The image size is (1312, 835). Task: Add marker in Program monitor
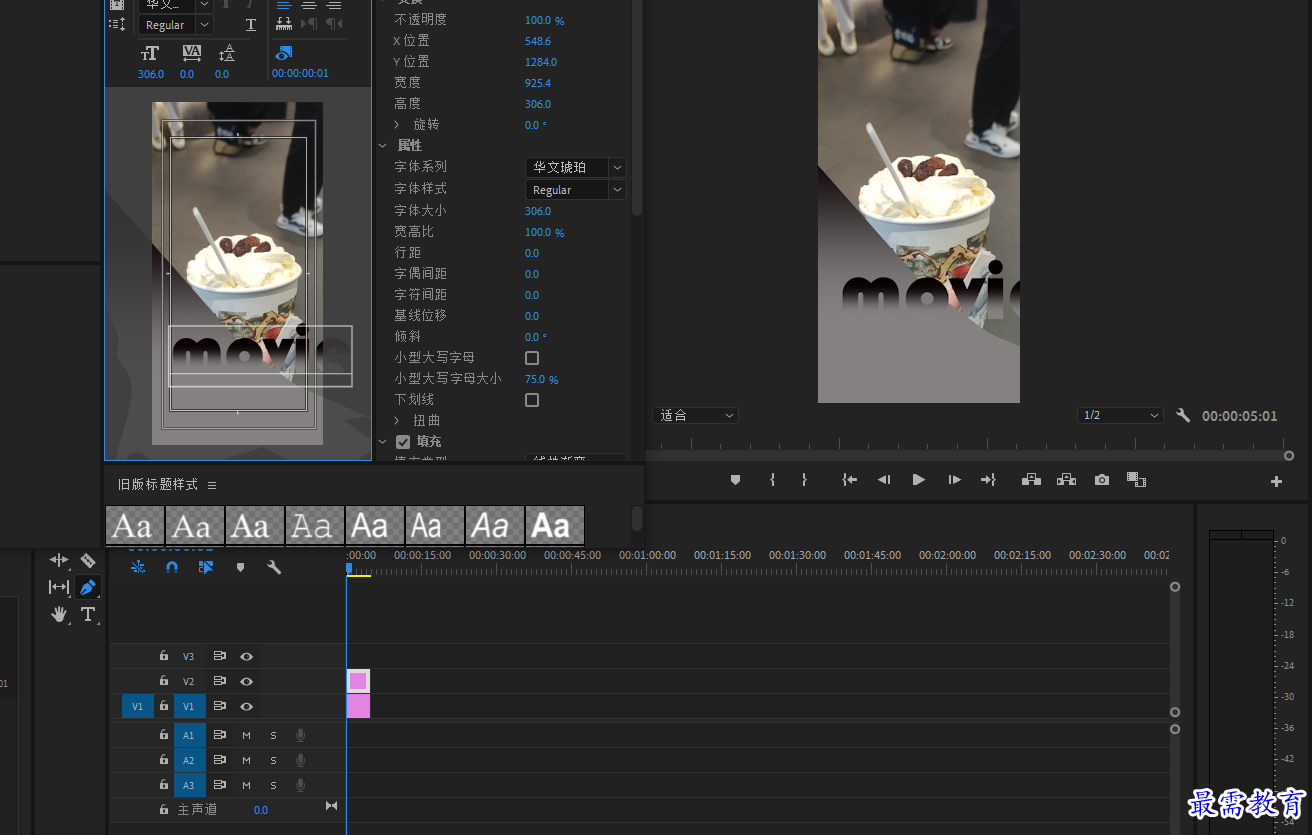pos(735,480)
